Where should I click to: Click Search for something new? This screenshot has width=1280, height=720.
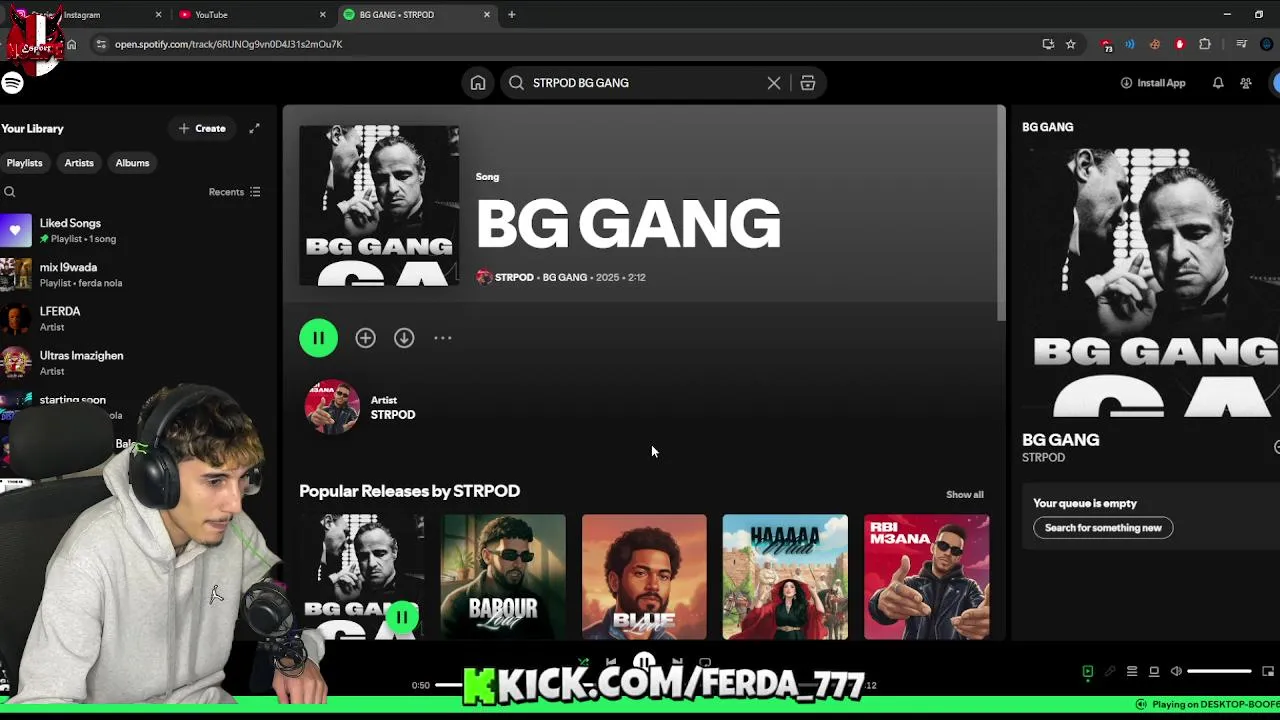(x=1103, y=528)
